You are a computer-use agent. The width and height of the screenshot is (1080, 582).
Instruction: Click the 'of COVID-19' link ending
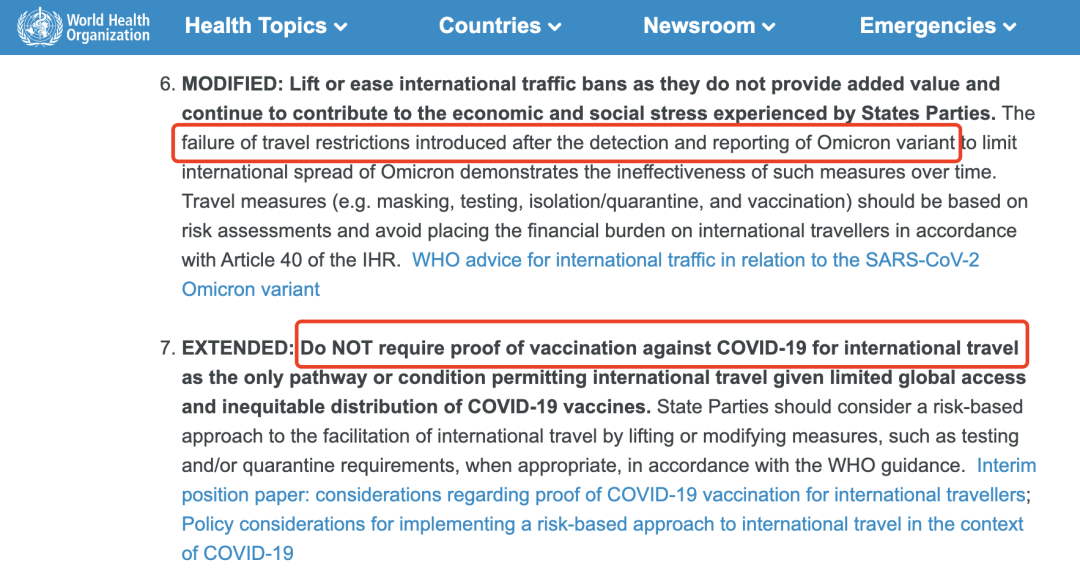coord(238,553)
